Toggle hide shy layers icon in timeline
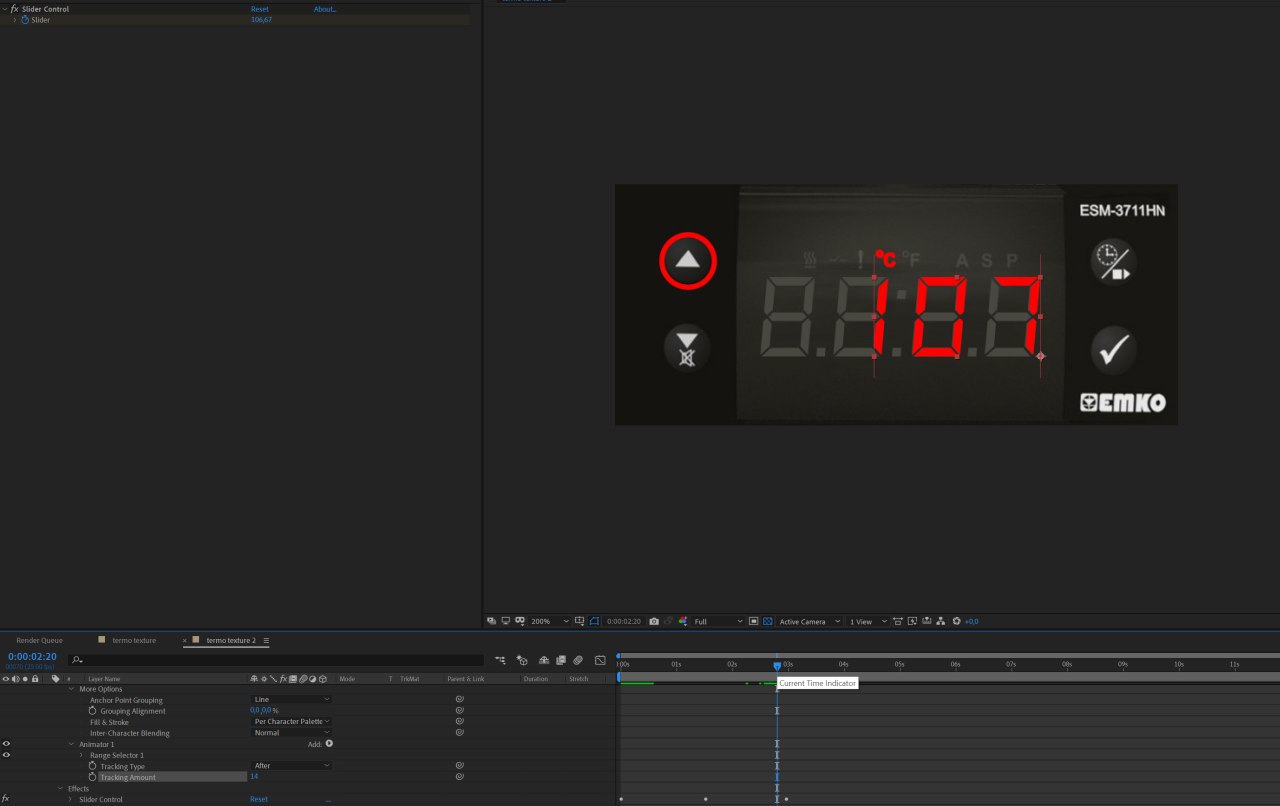Screen dimensions: 1280x806 [x=544, y=660]
